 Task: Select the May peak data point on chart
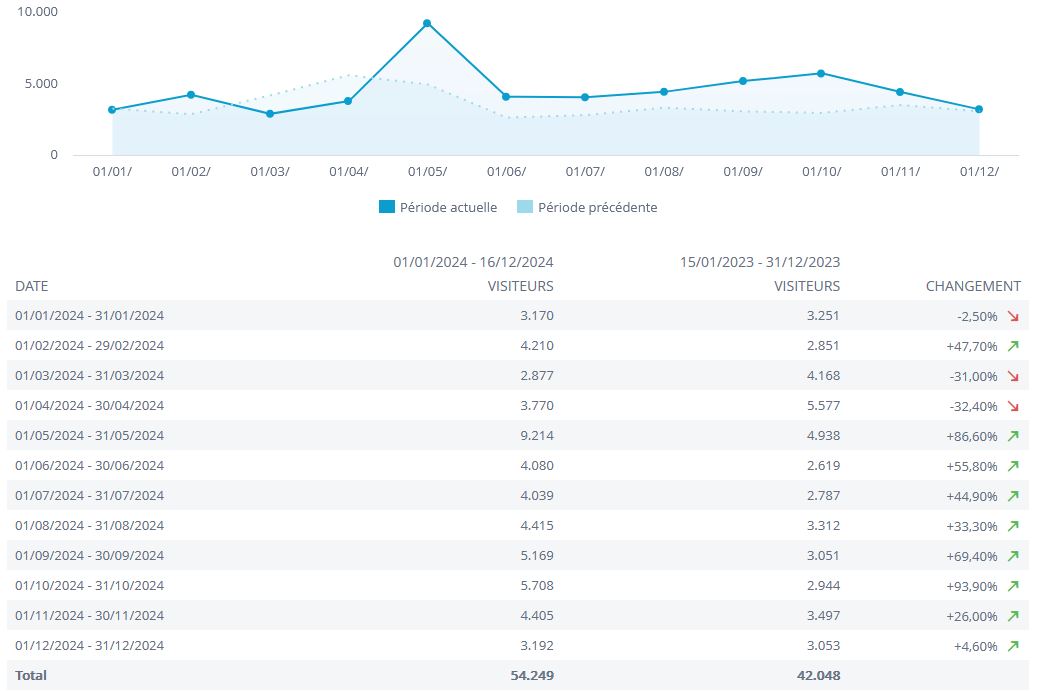[427, 23]
